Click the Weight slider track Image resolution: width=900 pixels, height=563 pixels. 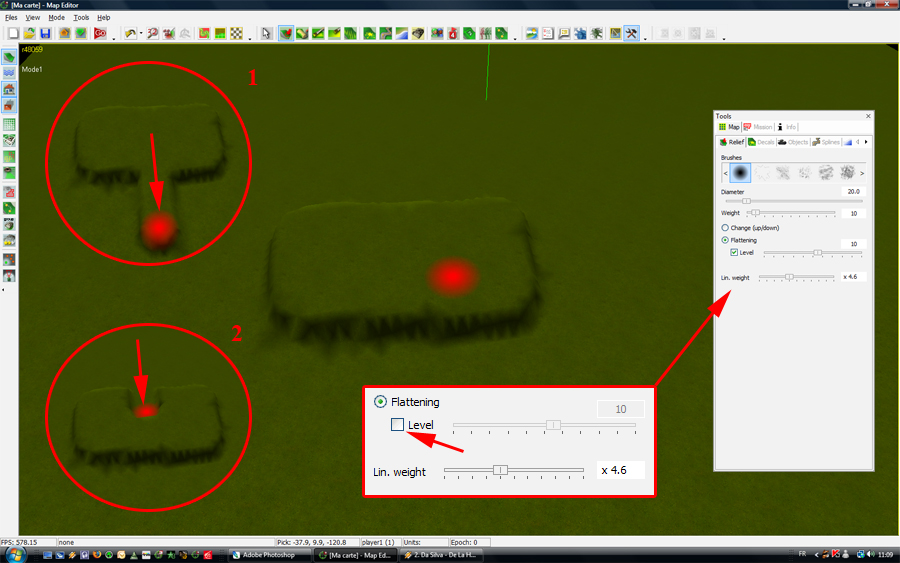point(791,213)
